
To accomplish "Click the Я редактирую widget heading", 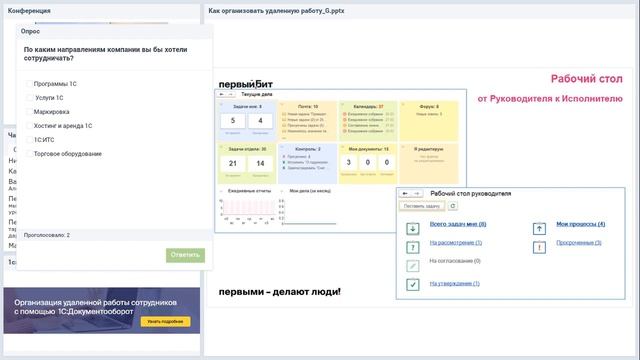I will 429,149.
